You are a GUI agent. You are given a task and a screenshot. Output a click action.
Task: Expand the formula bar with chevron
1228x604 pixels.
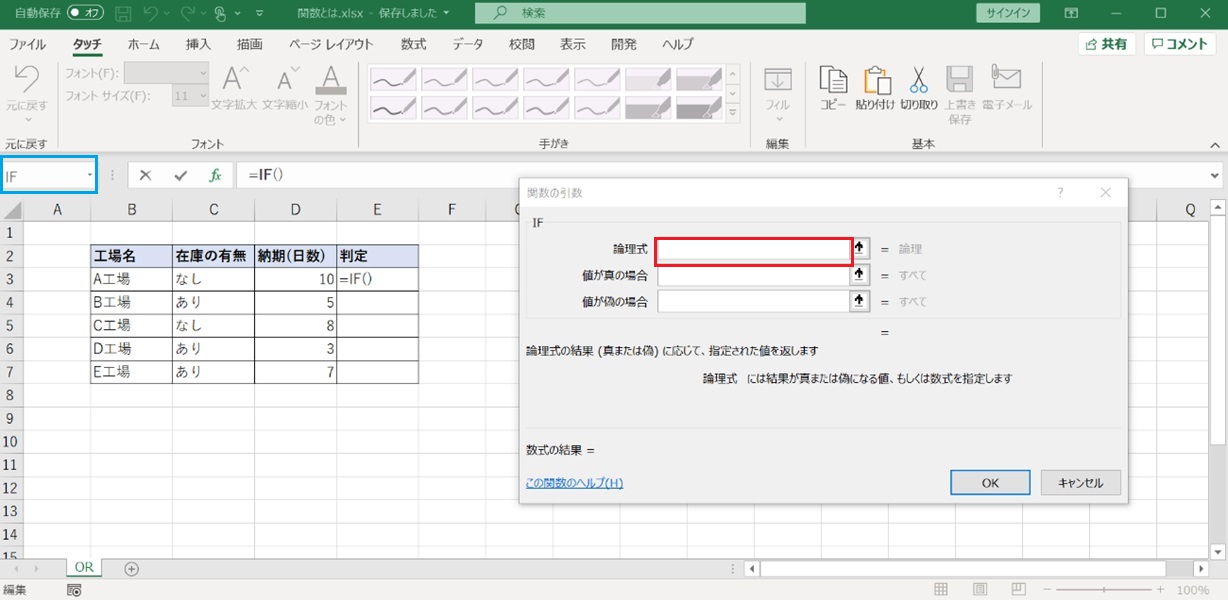point(1215,175)
